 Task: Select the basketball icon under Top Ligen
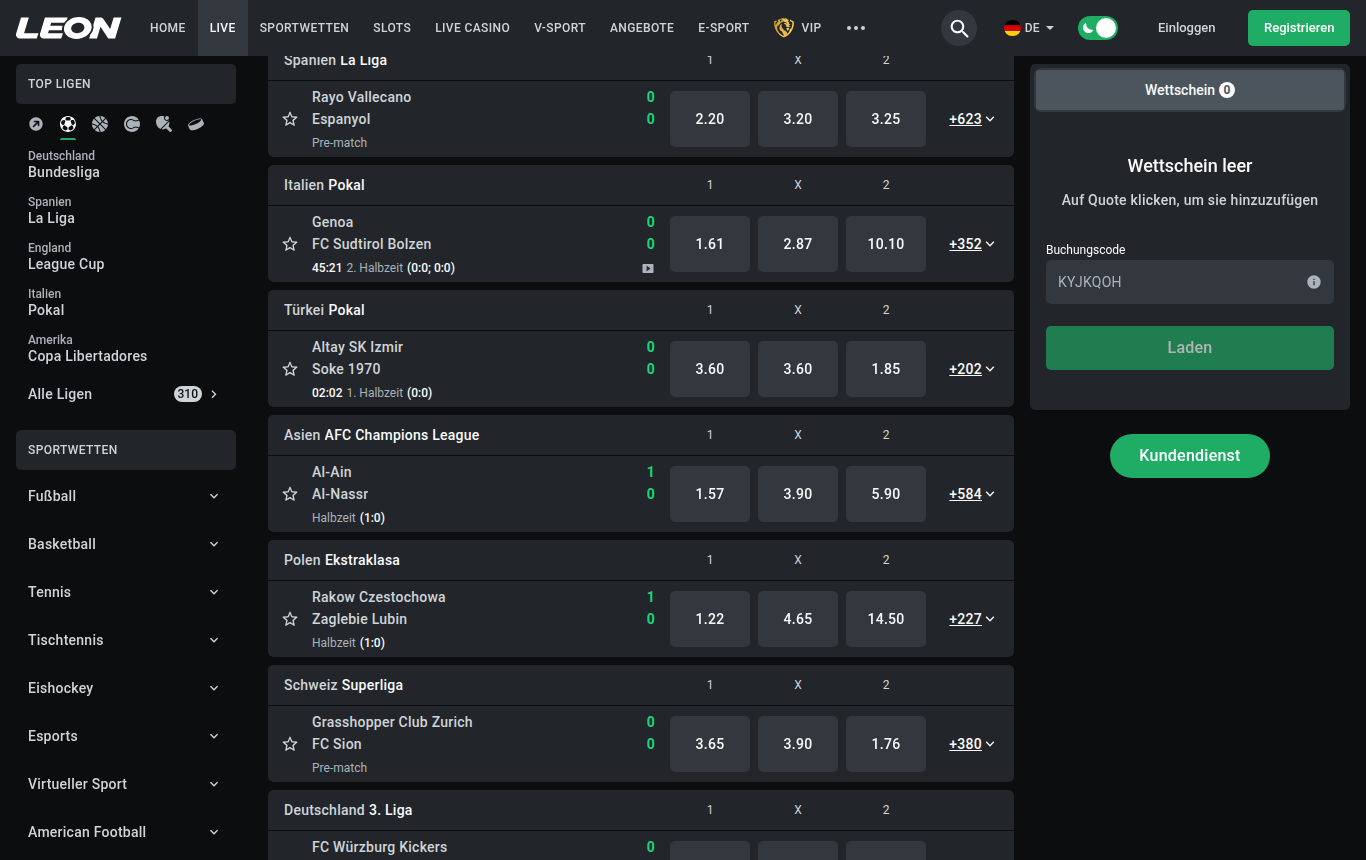(x=100, y=124)
